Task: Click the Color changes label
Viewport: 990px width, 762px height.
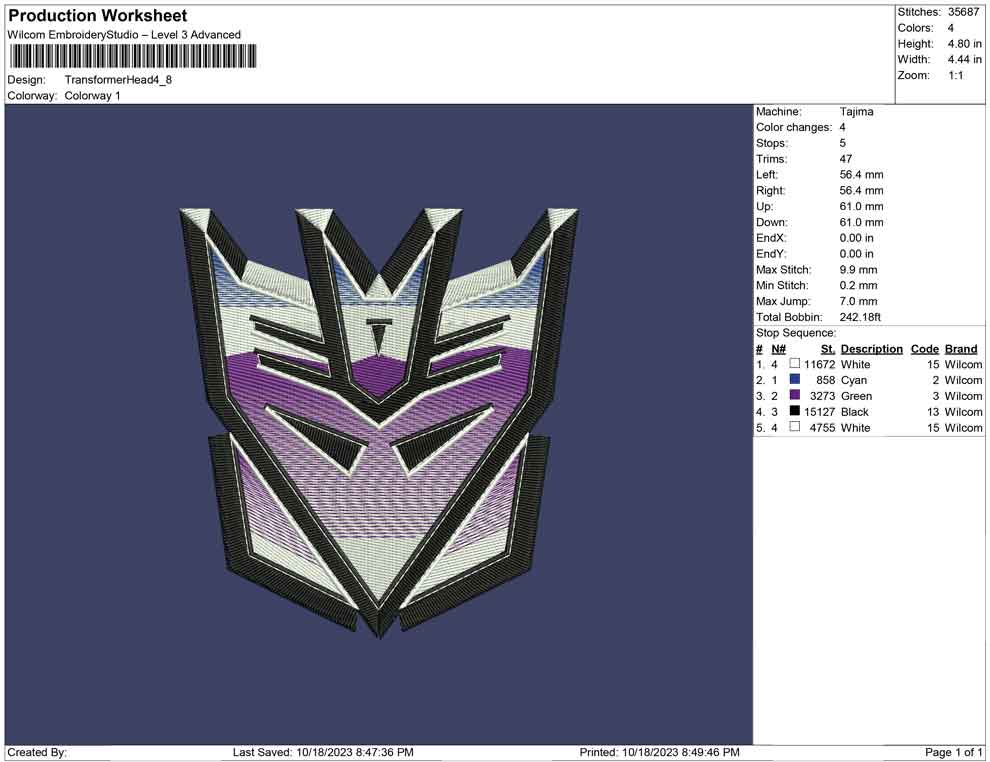Action: (x=794, y=128)
